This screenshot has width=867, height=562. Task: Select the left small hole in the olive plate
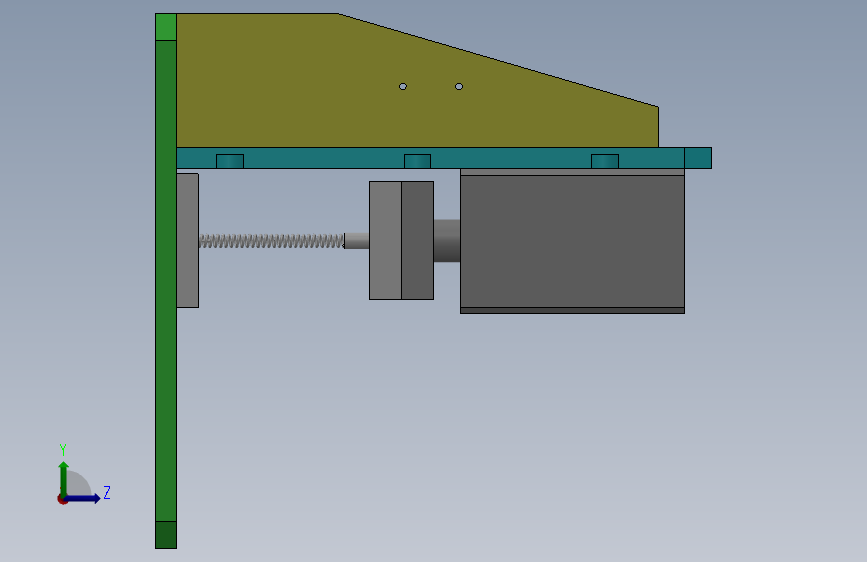pos(403,86)
